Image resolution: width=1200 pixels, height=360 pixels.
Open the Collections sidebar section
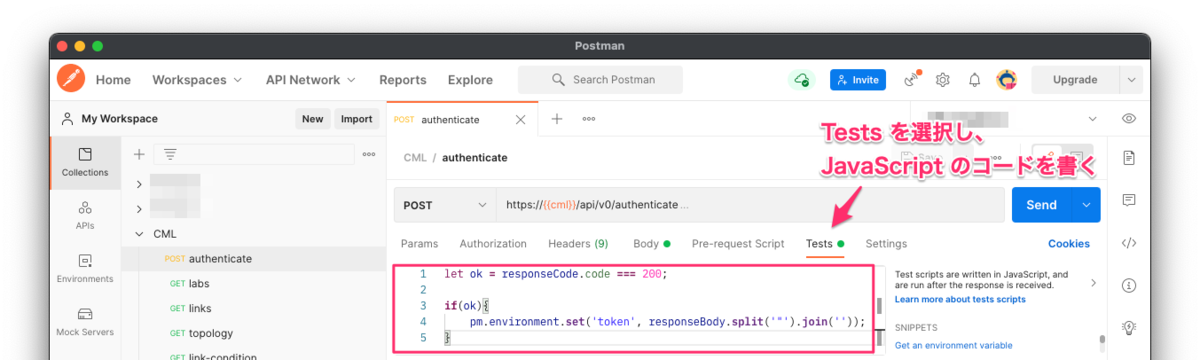pyautogui.click(x=85, y=161)
